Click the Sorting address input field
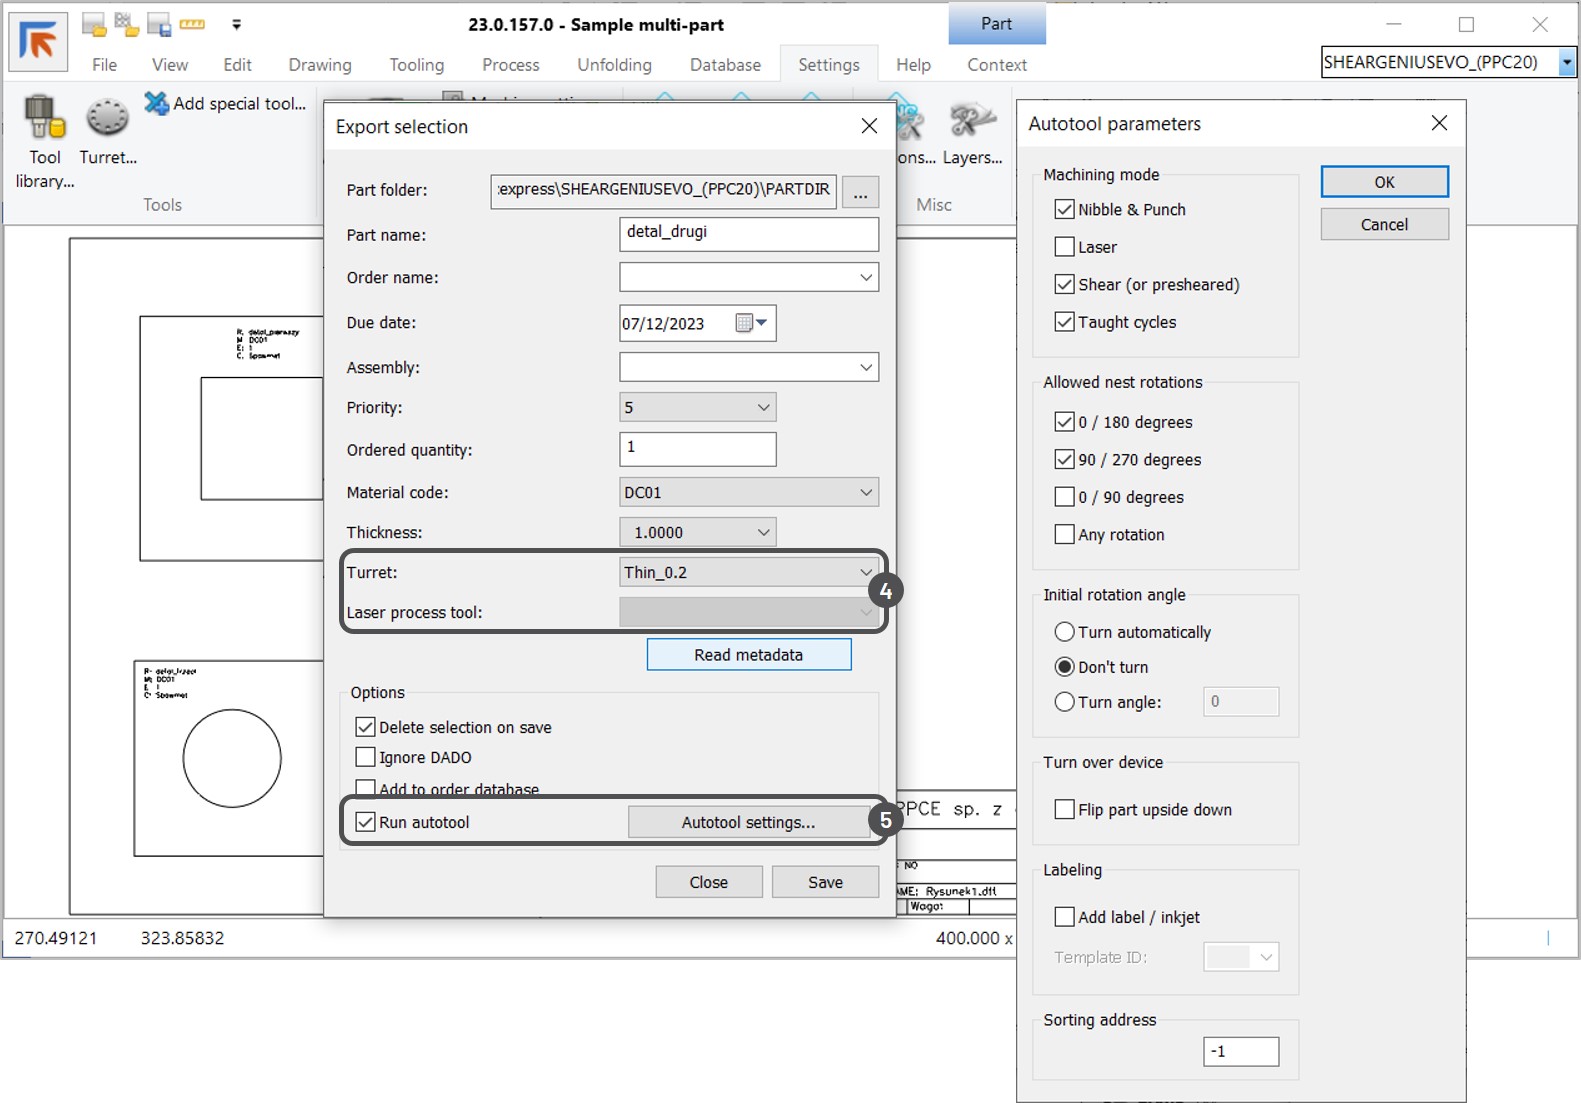Image resolution: width=1581 pixels, height=1103 pixels. coord(1240,1051)
